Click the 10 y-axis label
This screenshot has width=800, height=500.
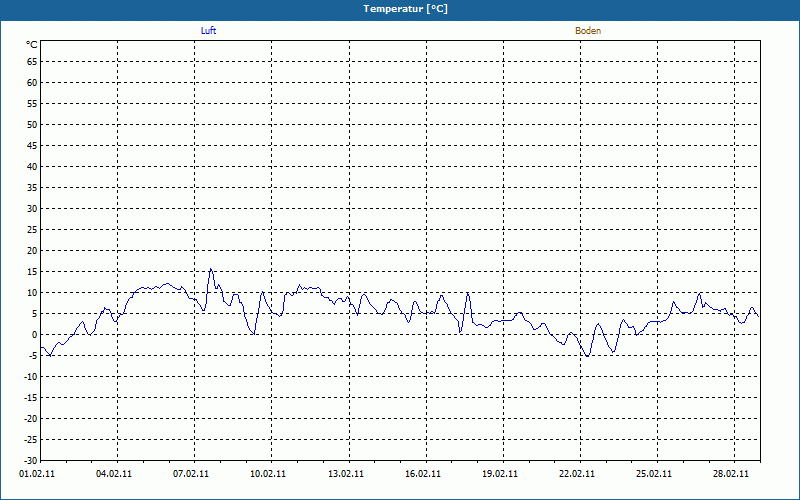32,292
